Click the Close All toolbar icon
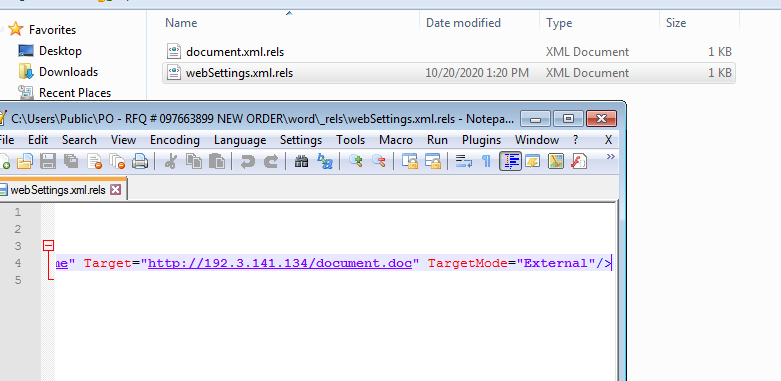The image size is (781, 381). (118, 161)
